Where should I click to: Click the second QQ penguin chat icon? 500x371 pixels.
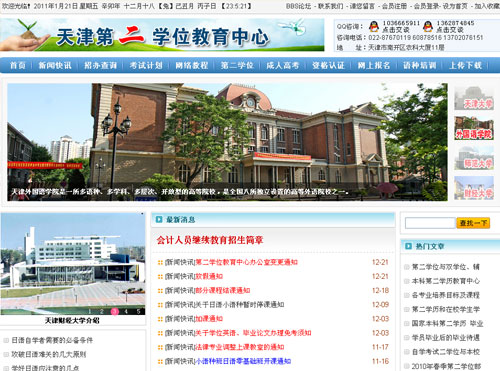click(x=428, y=26)
